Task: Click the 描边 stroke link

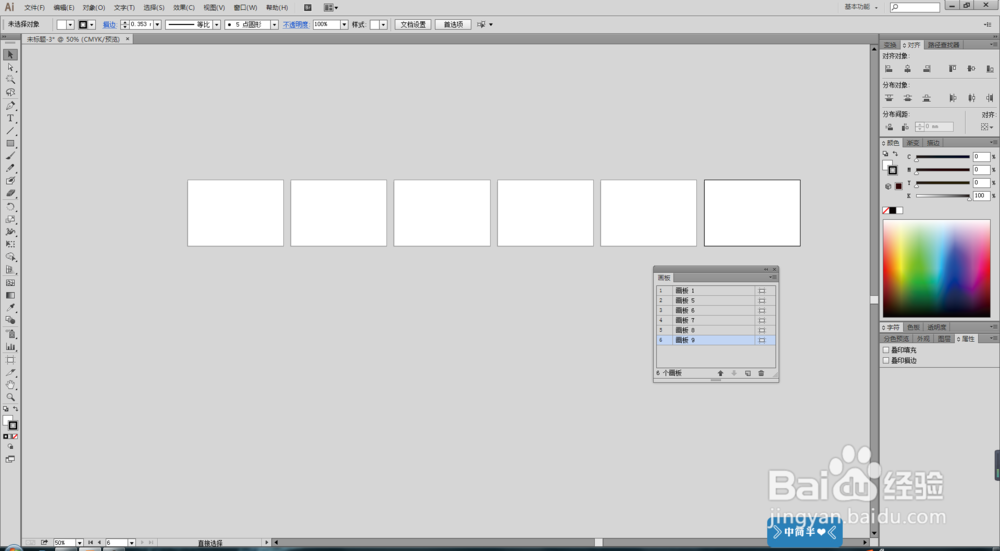Action: [110, 25]
